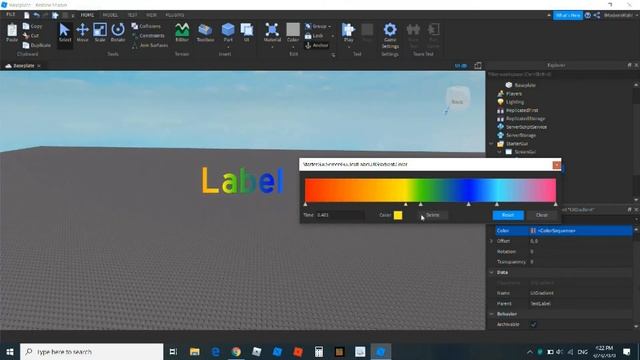Screen dimensions: 640x360
Task: Click the Windows search box on taskbar
Action: [x=91, y=351]
